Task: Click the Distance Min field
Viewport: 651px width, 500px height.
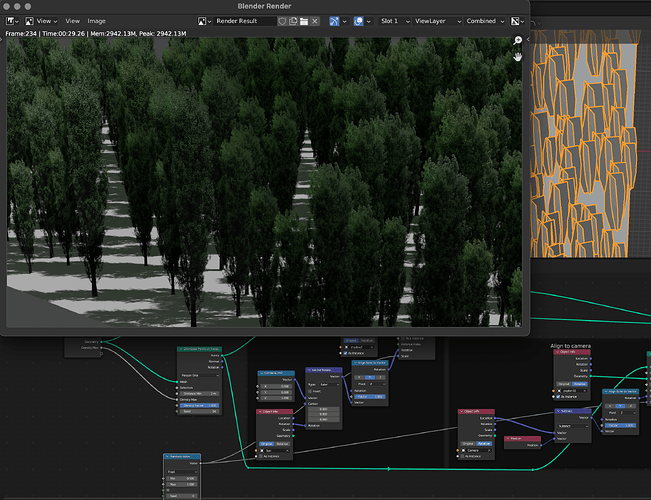Action: coord(200,393)
